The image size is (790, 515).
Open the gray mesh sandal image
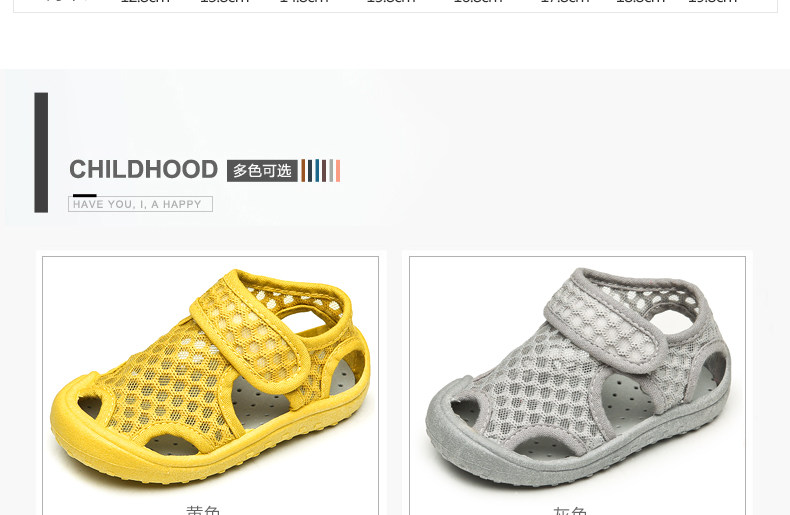pos(577,378)
